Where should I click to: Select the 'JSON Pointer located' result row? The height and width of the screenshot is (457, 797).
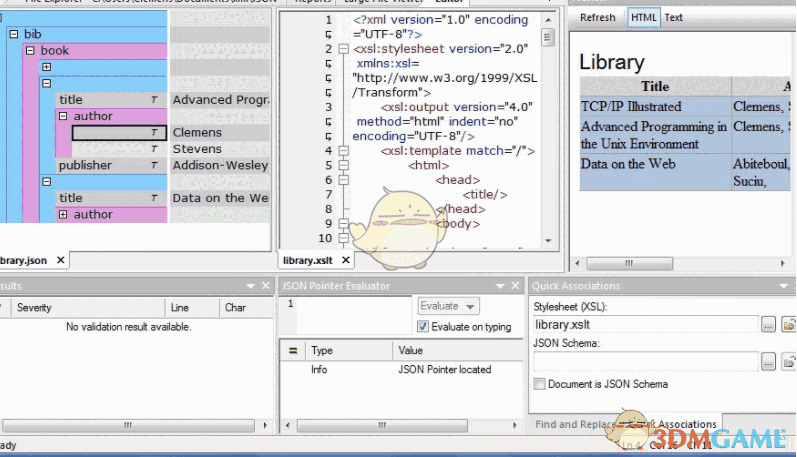click(x=402, y=370)
